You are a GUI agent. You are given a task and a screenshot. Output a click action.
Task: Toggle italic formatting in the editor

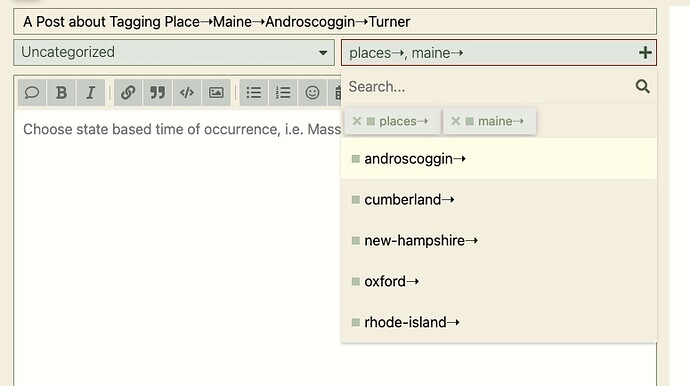tap(91, 93)
